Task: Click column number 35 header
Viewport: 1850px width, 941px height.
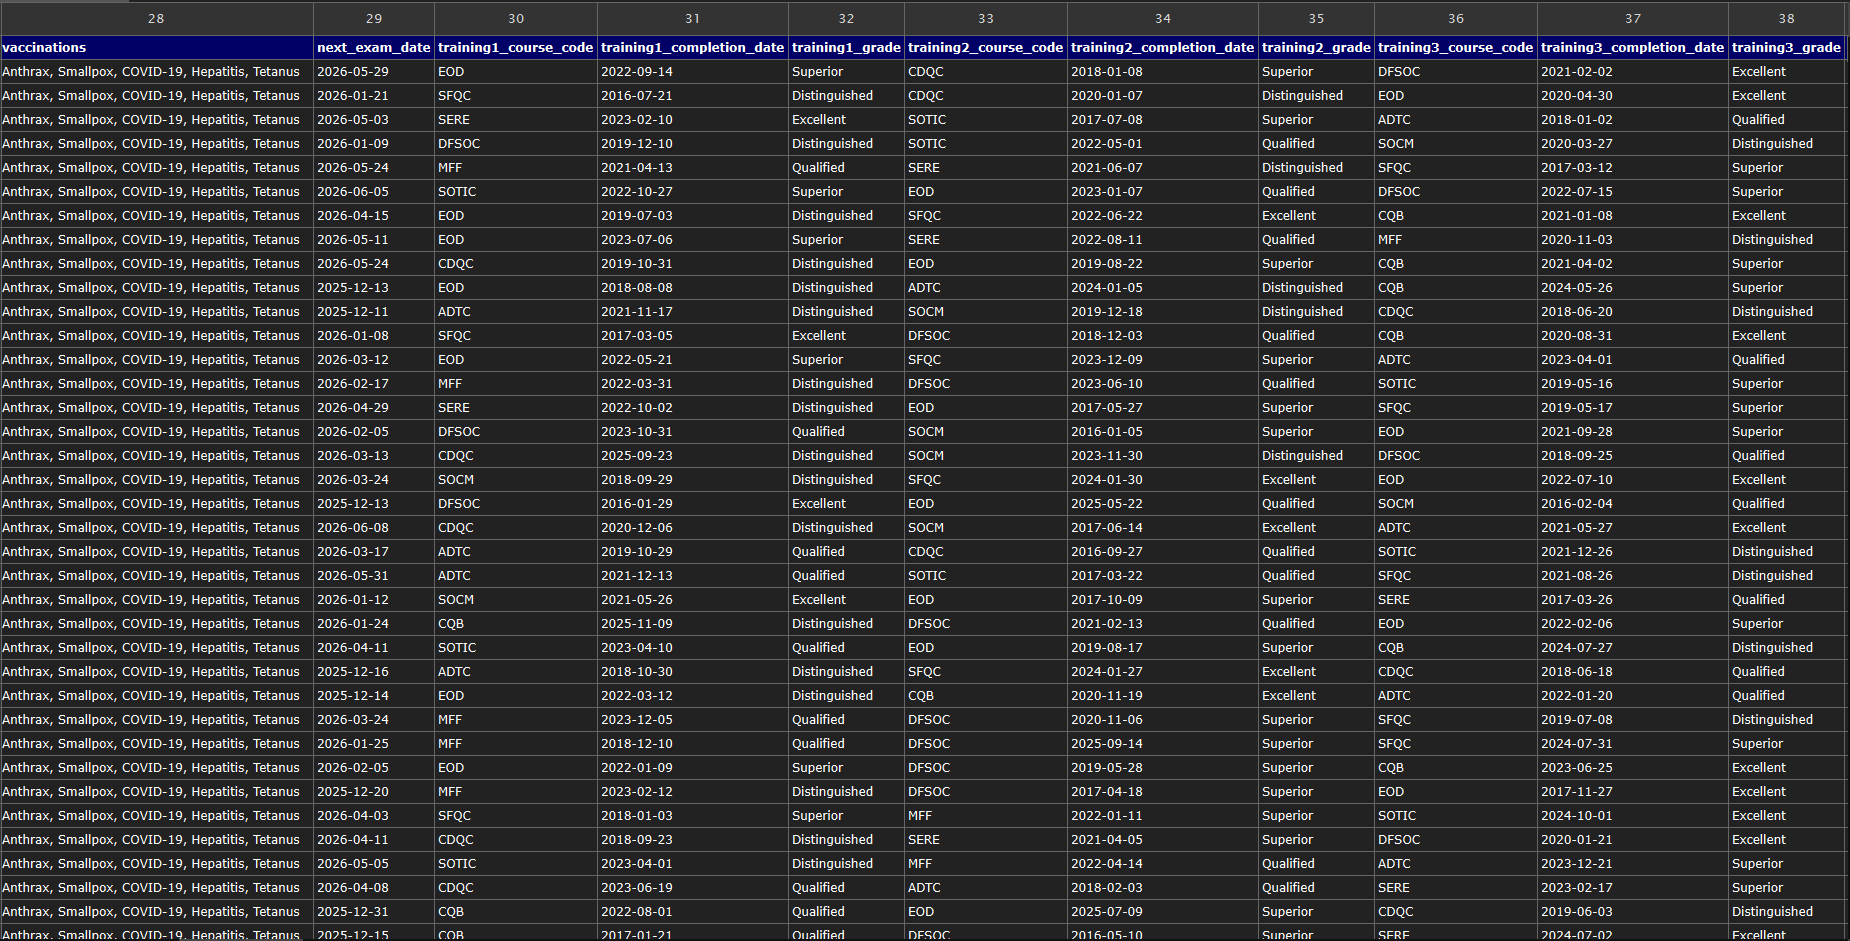Action: coord(1316,18)
